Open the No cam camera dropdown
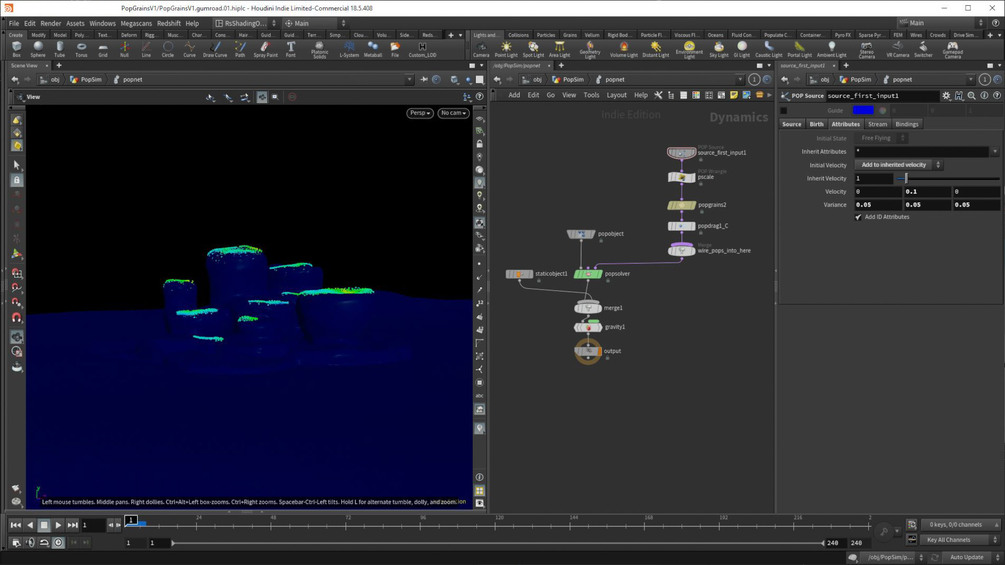The width and height of the screenshot is (1005, 565). 453,113
